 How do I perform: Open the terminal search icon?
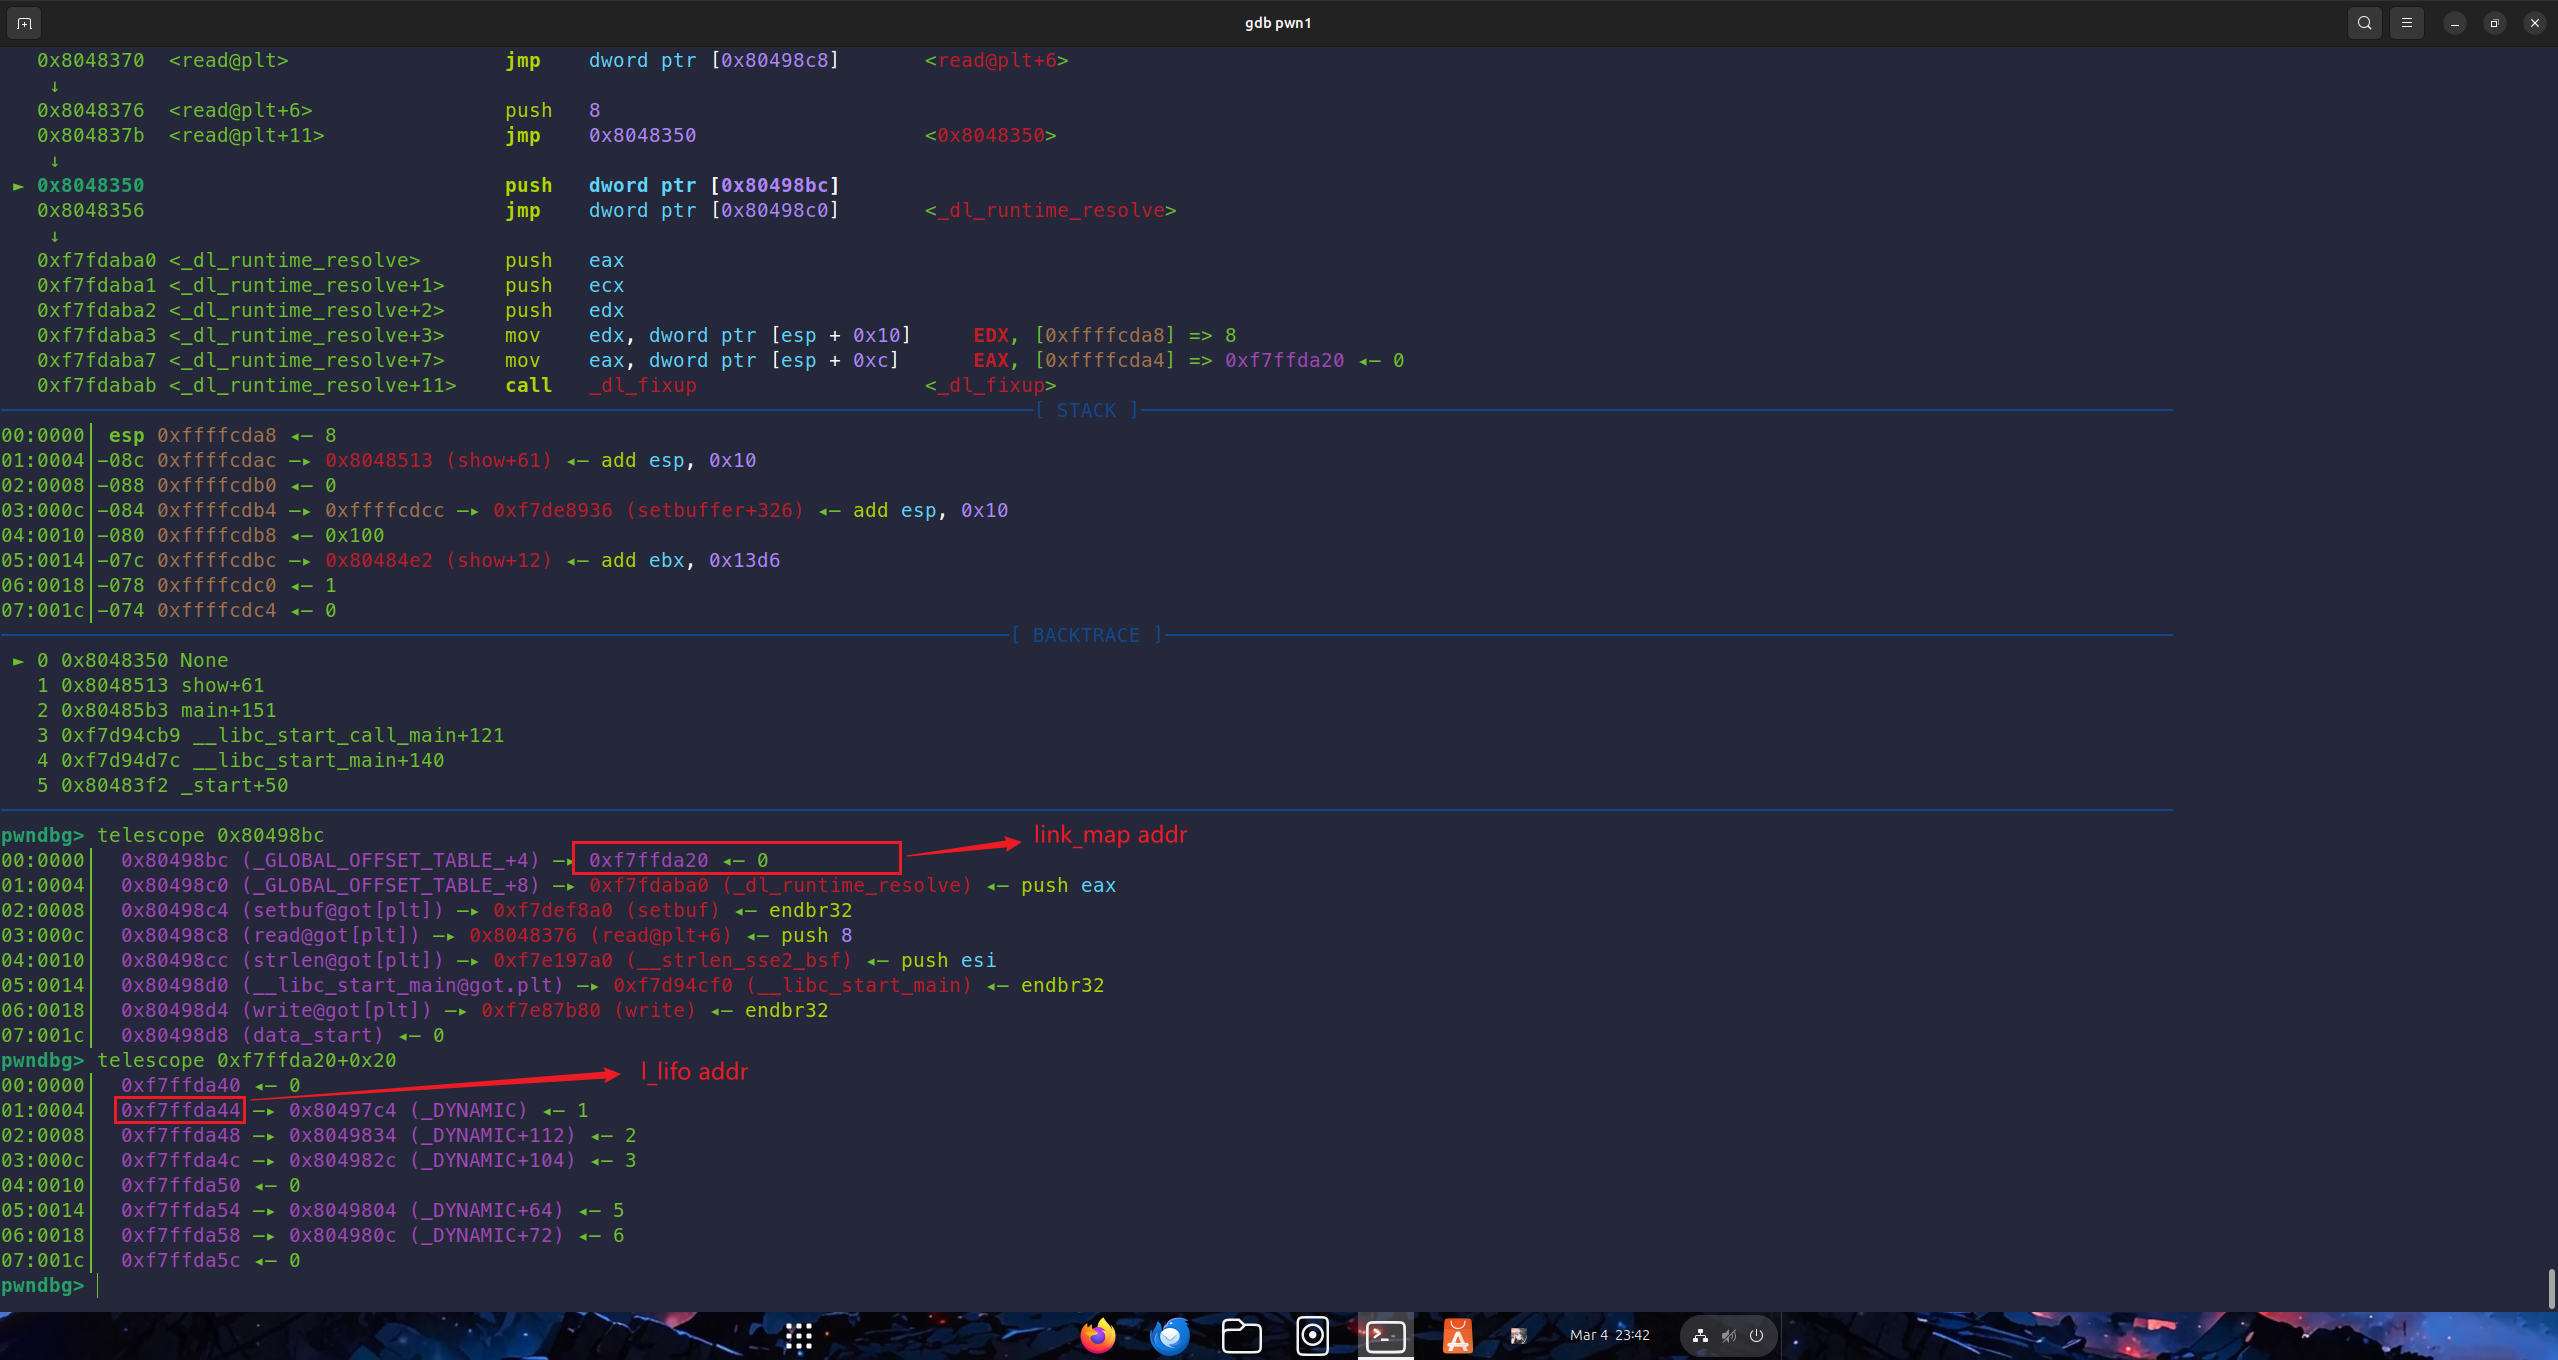[2364, 23]
